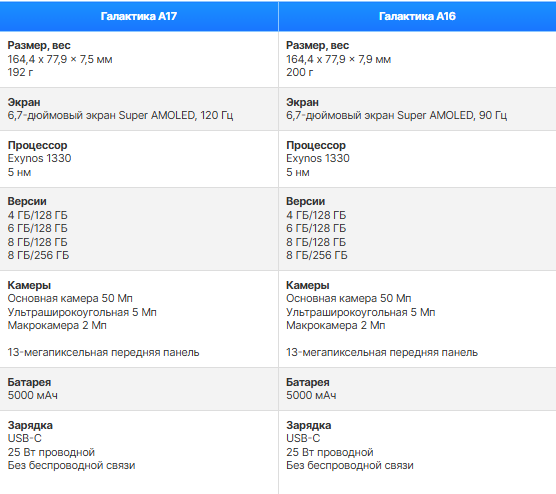Click 'Зарядка' label in the Галактика A16 column
The image size is (556, 494).
[x=309, y=426]
